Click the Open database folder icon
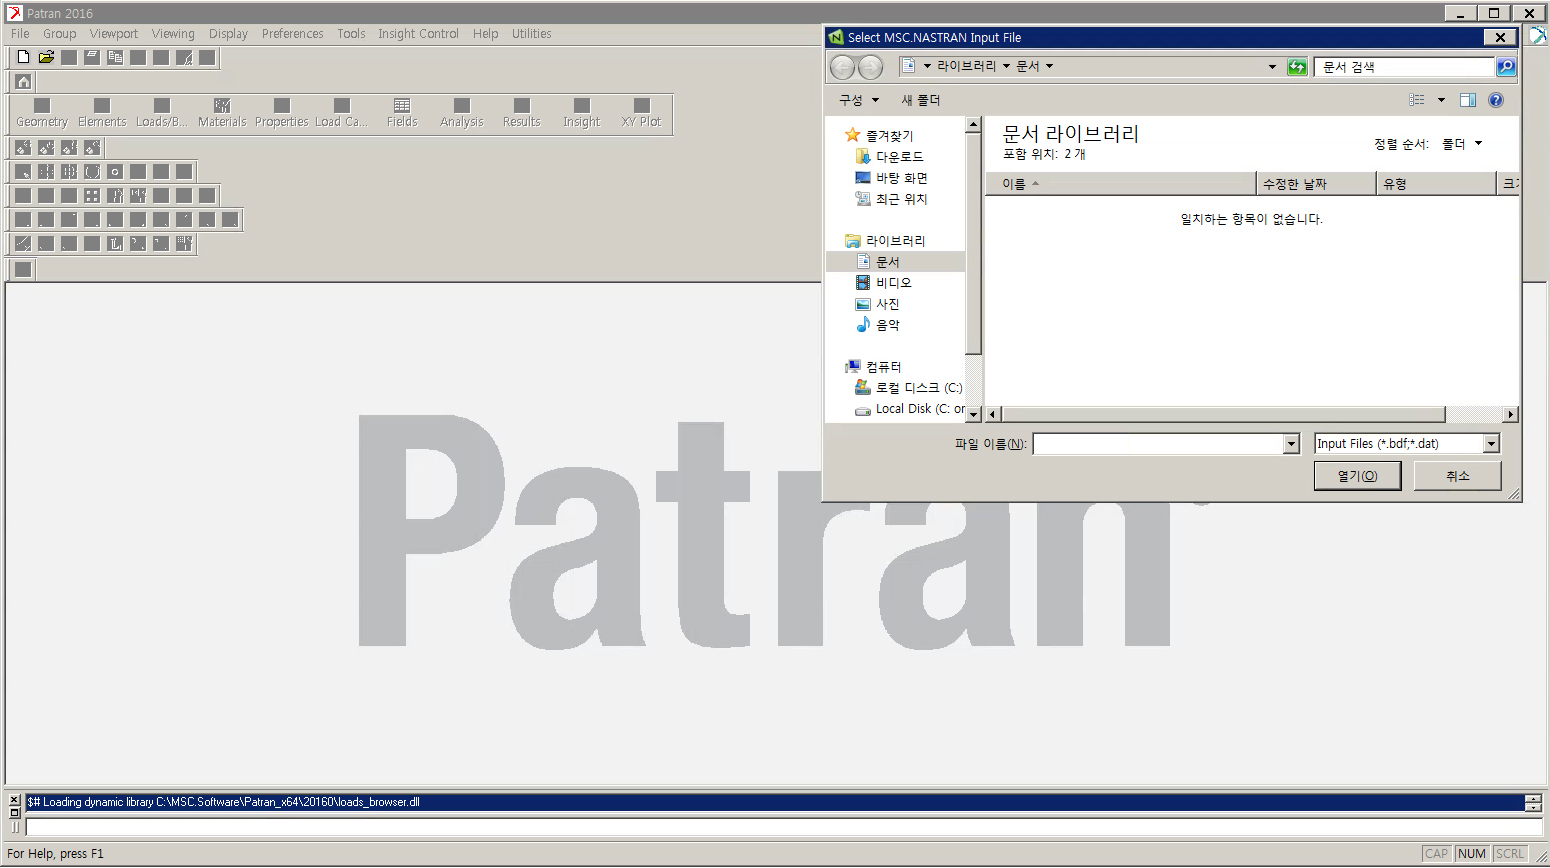The height and width of the screenshot is (868, 1550). pos(46,57)
